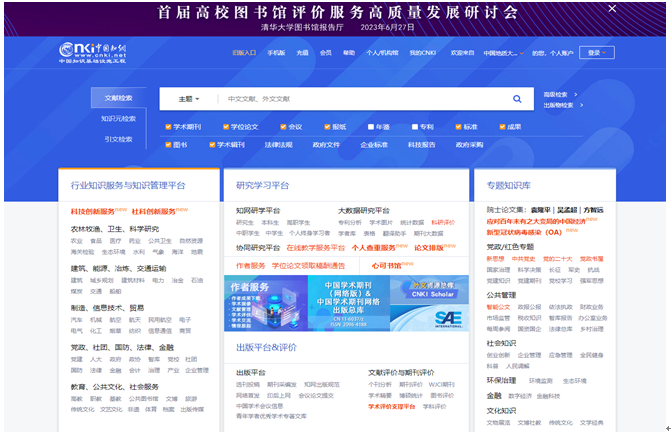Screen dimensions: 671x440
Task: Open the 研究学习平台 heading
Action: click(262, 185)
